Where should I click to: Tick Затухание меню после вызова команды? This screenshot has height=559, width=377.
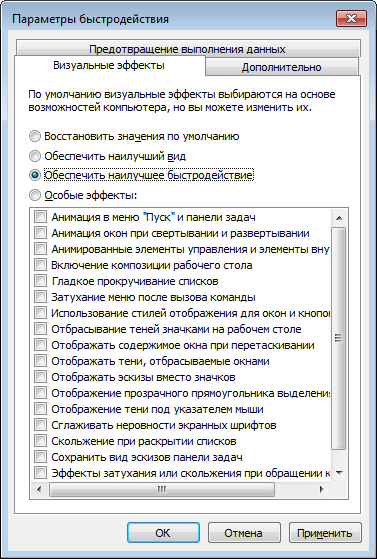40,297
